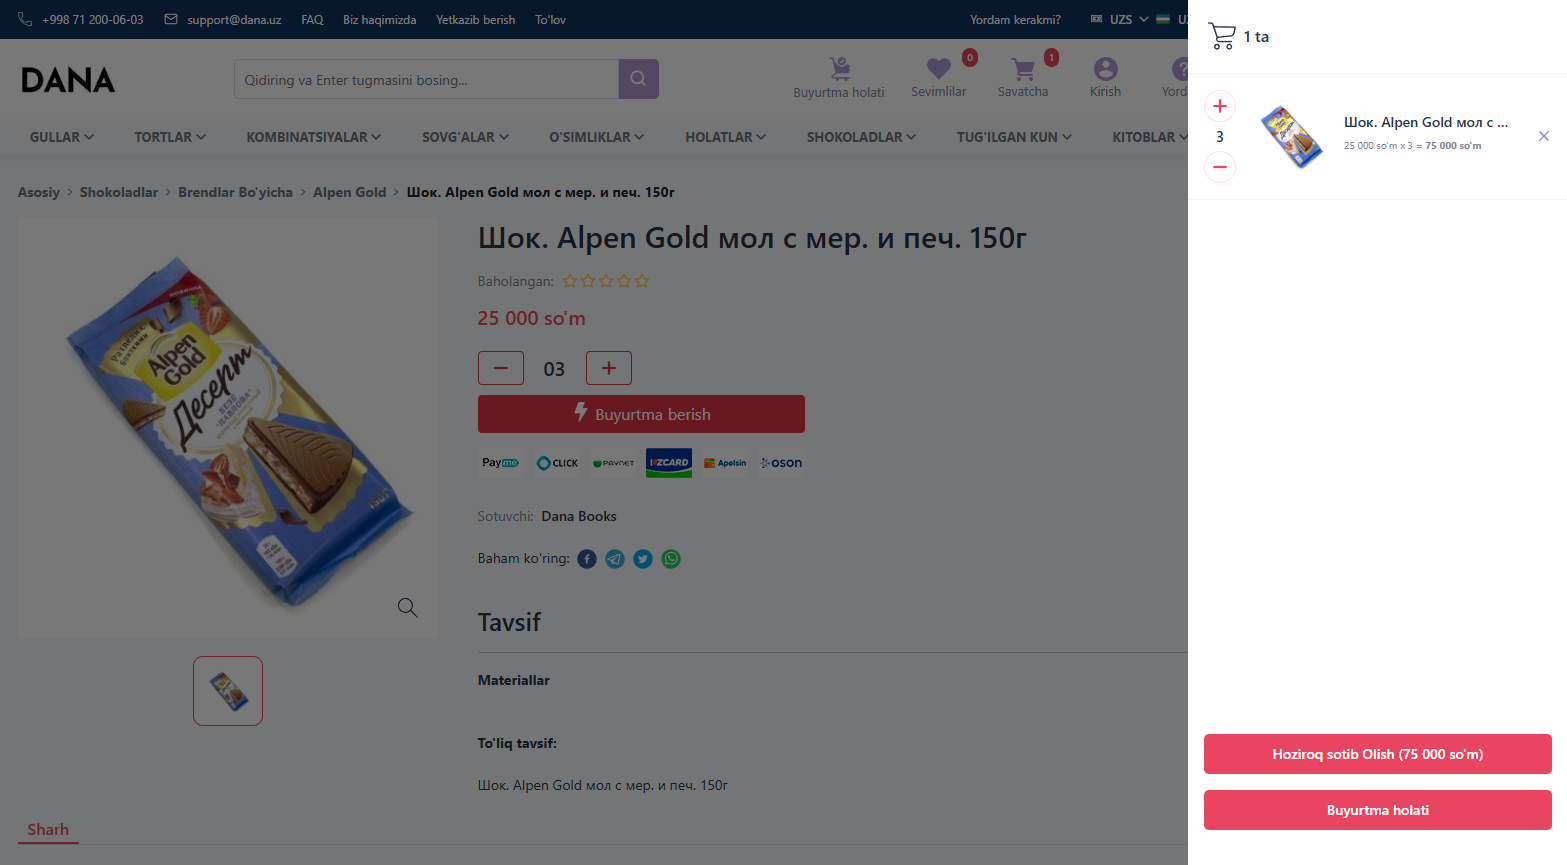This screenshot has height=865, width=1567.
Task: Click the Kirish user account icon
Action: tap(1105, 69)
